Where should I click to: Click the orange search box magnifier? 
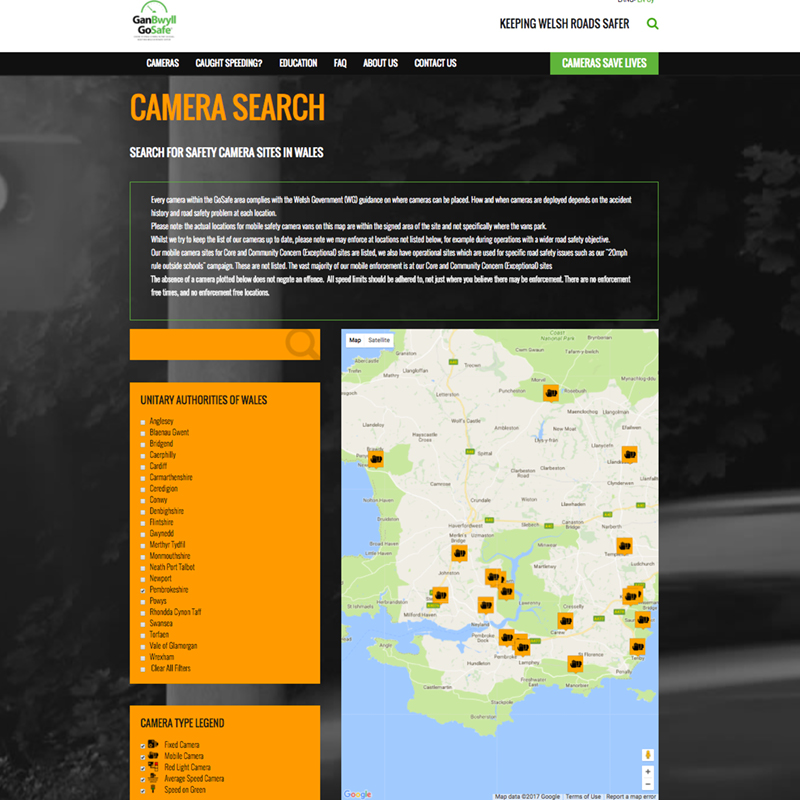pos(302,344)
